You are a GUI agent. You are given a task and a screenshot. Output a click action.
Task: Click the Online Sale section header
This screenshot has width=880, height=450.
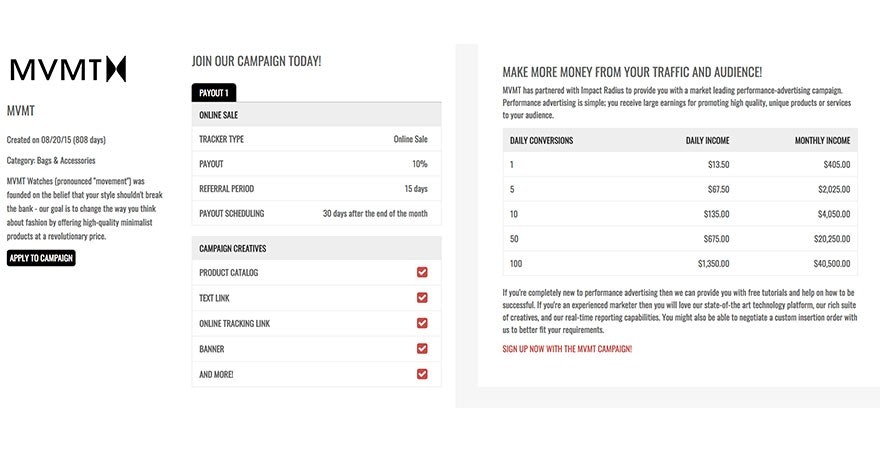316,115
